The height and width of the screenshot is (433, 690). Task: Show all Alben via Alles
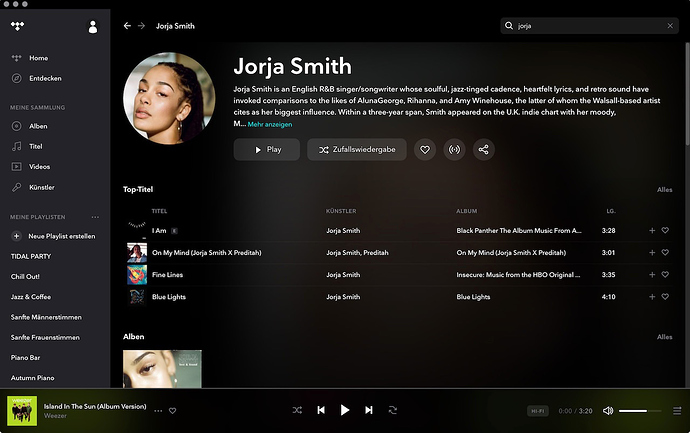[664, 337]
